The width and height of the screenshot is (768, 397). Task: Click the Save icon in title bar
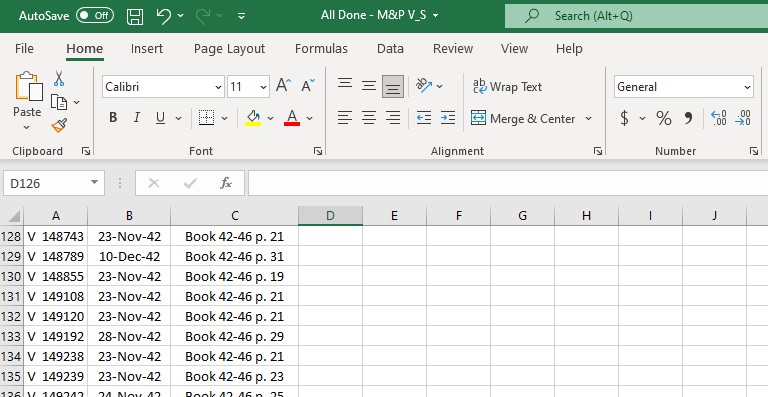click(x=135, y=16)
